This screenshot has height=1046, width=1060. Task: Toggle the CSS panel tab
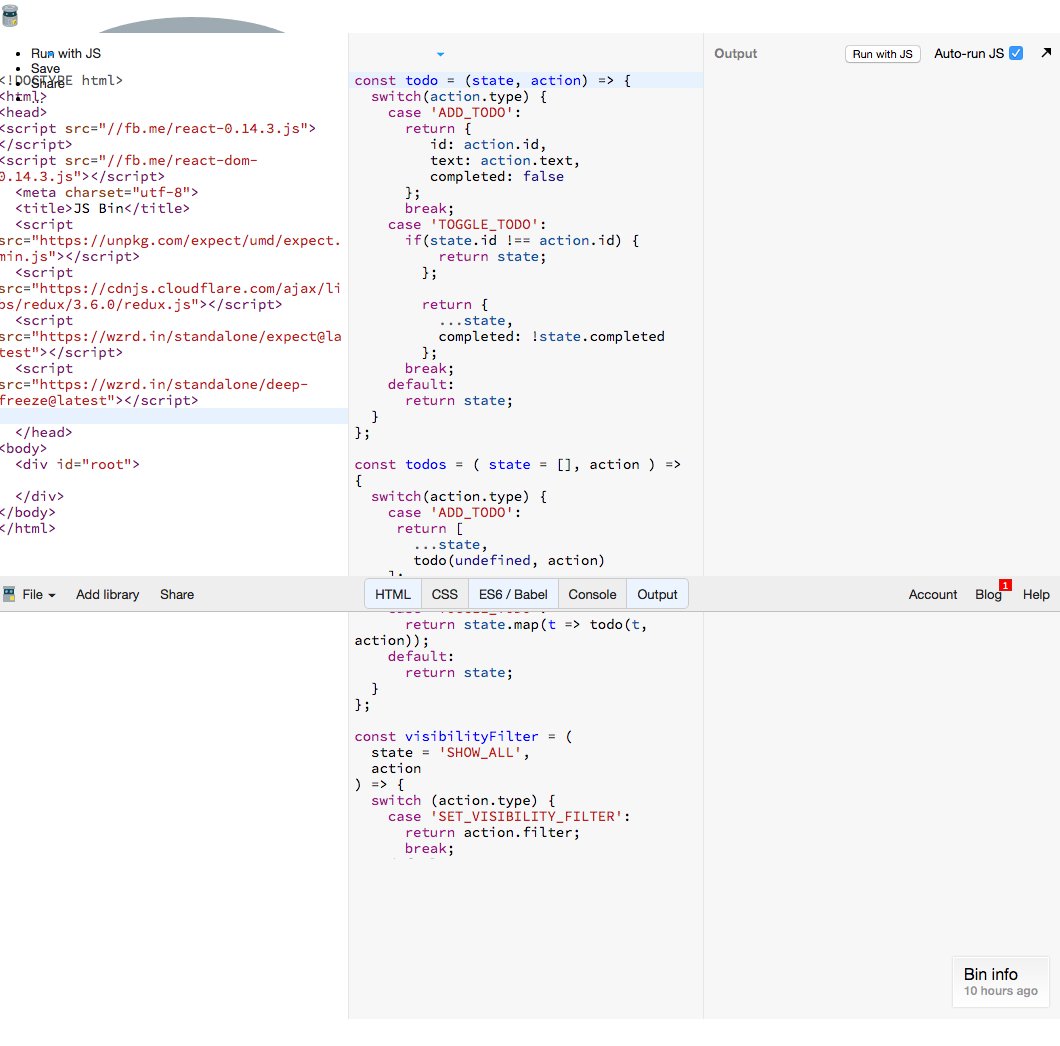[x=445, y=594]
